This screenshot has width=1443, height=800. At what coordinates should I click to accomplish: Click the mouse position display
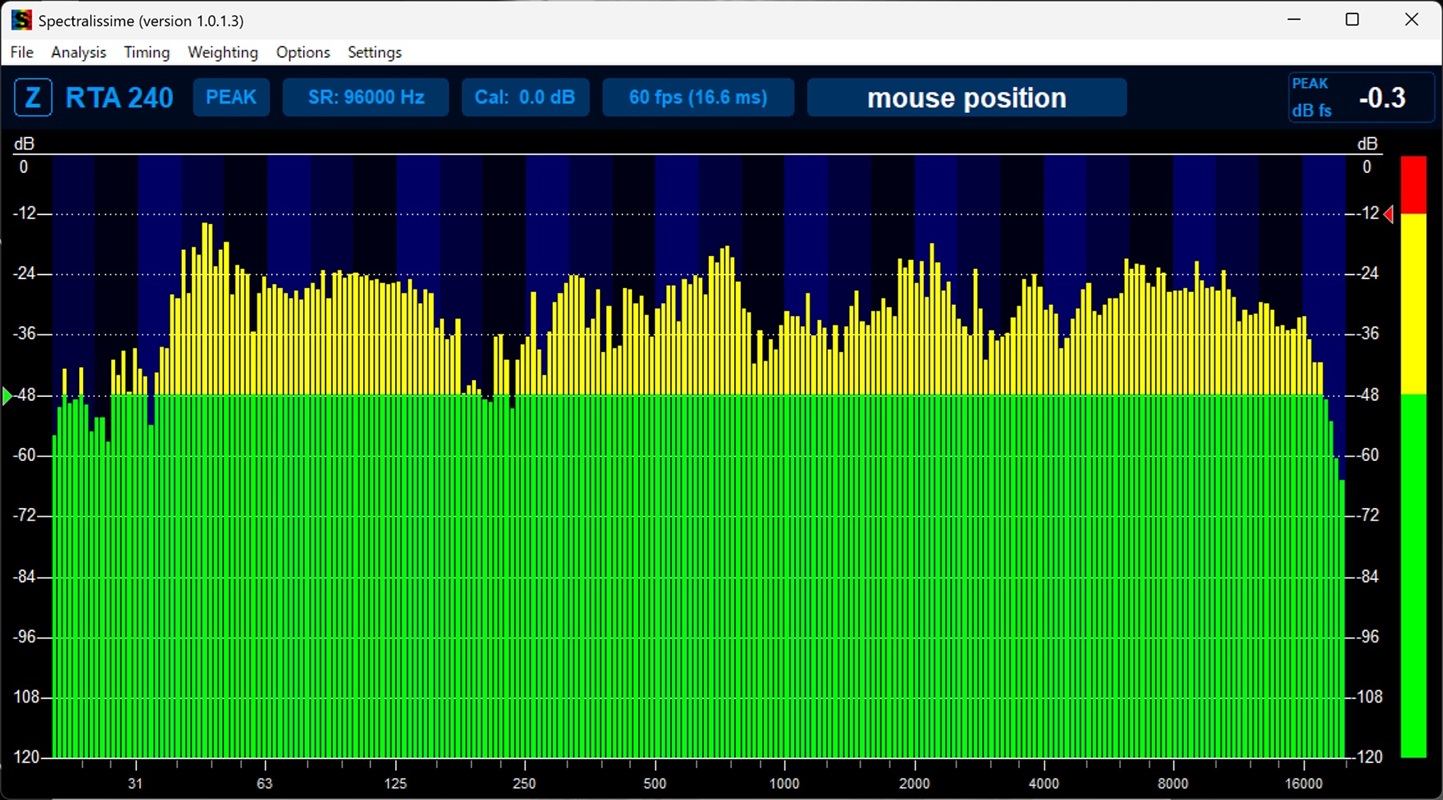pos(967,97)
